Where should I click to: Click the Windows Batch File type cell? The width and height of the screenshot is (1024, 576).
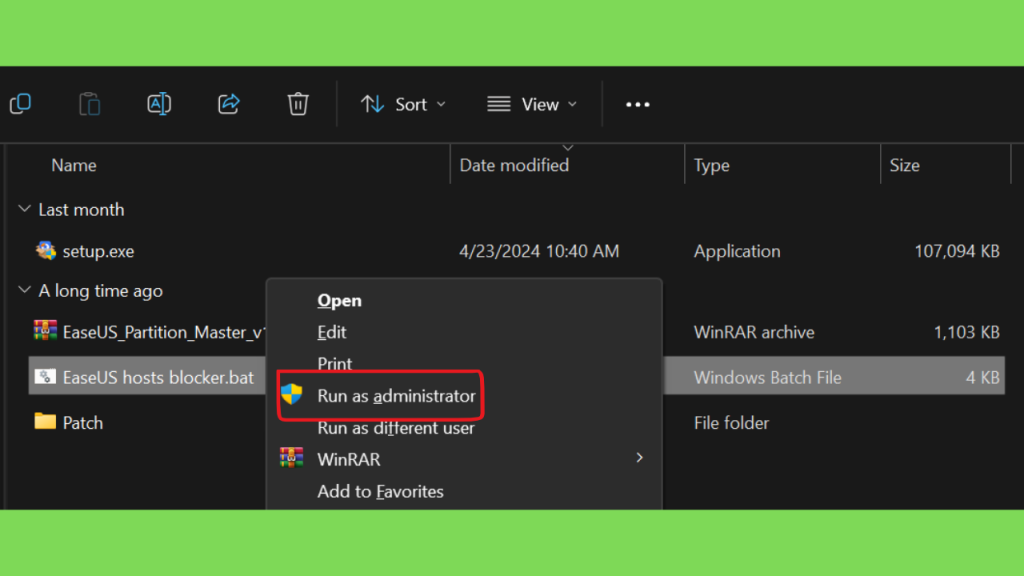[x=767, y=377]
